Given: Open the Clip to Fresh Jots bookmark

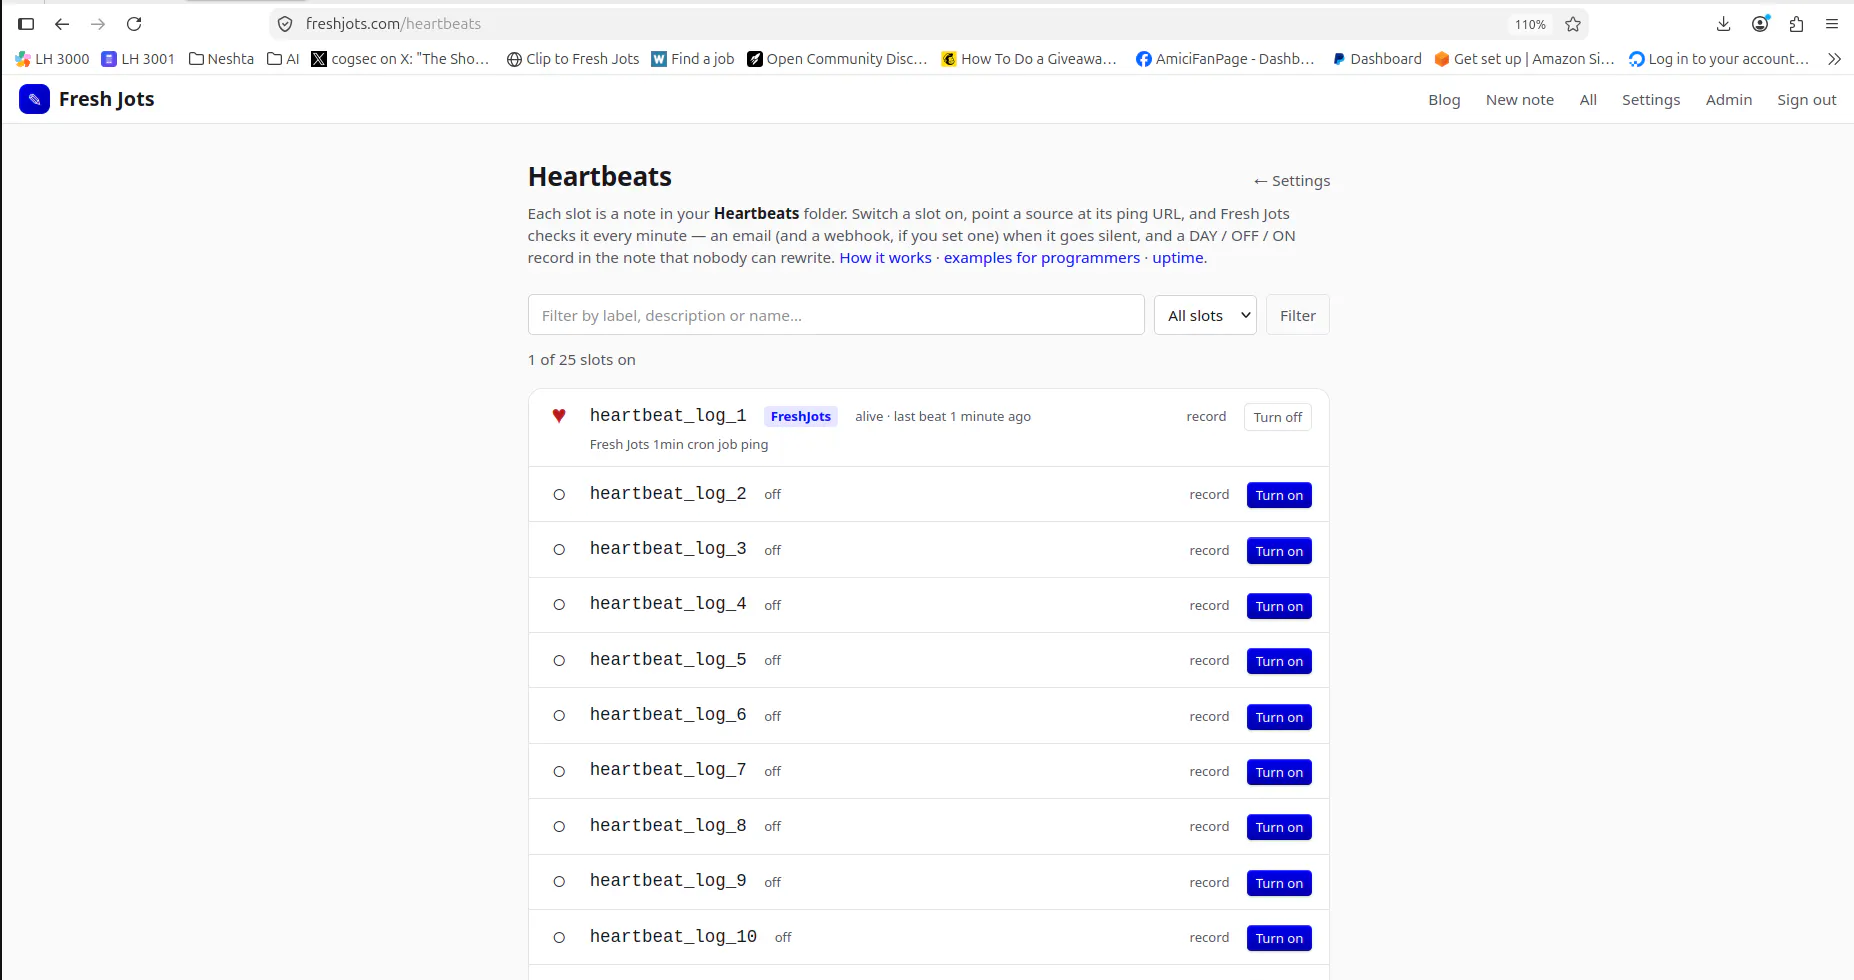Looking at the screenshot, I should (573, 59).
